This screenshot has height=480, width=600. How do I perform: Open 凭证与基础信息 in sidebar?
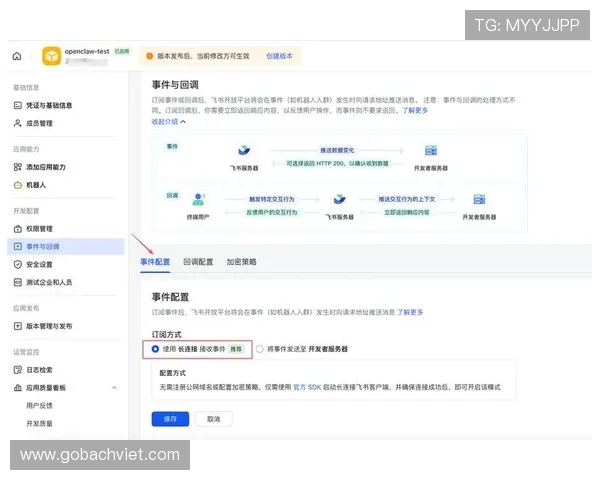click(x=49, y=105)
